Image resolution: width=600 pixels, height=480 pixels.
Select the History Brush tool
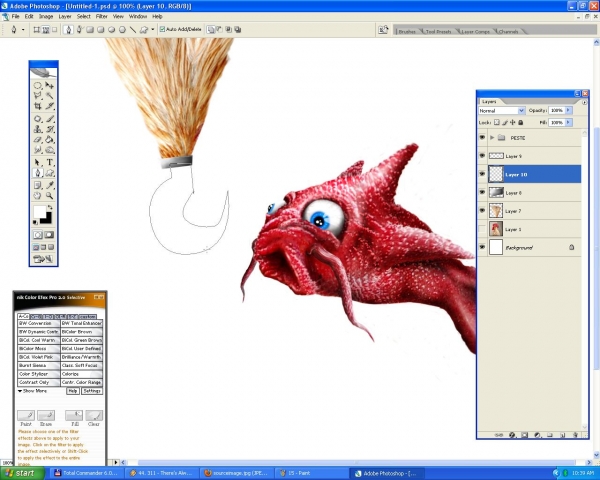click(x=50, y=129)
